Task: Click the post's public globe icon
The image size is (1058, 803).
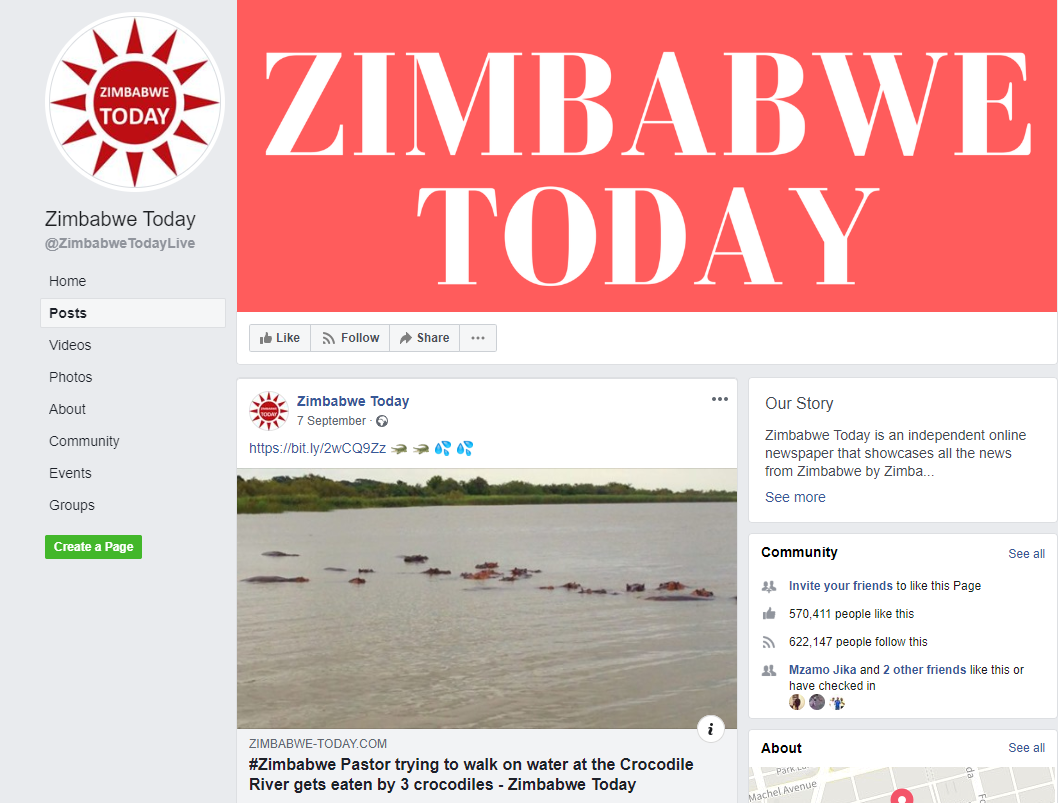Action: tap(382, 421)
